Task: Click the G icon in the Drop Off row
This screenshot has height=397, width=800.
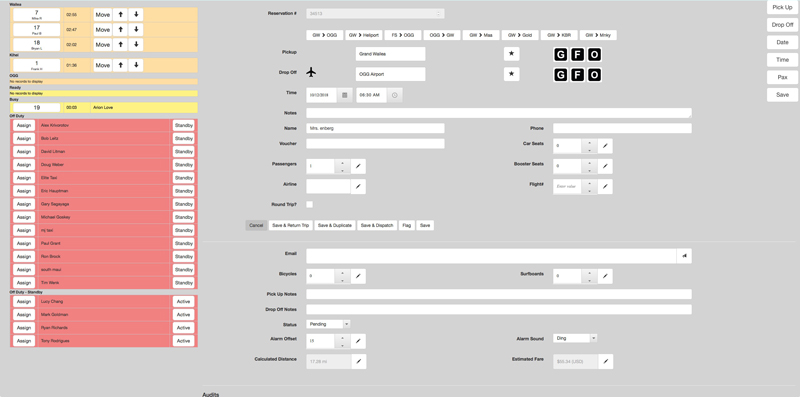Action: pos(560,76)
